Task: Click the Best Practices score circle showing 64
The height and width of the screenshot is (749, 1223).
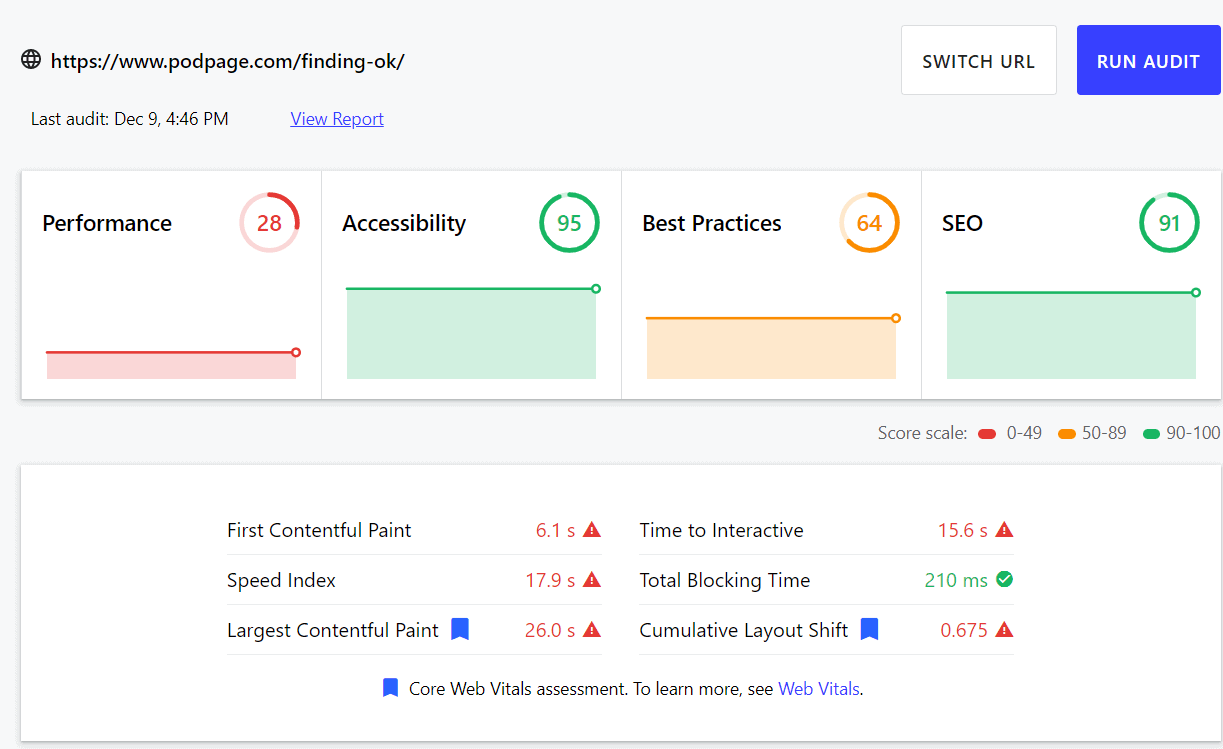Action: 869,222
